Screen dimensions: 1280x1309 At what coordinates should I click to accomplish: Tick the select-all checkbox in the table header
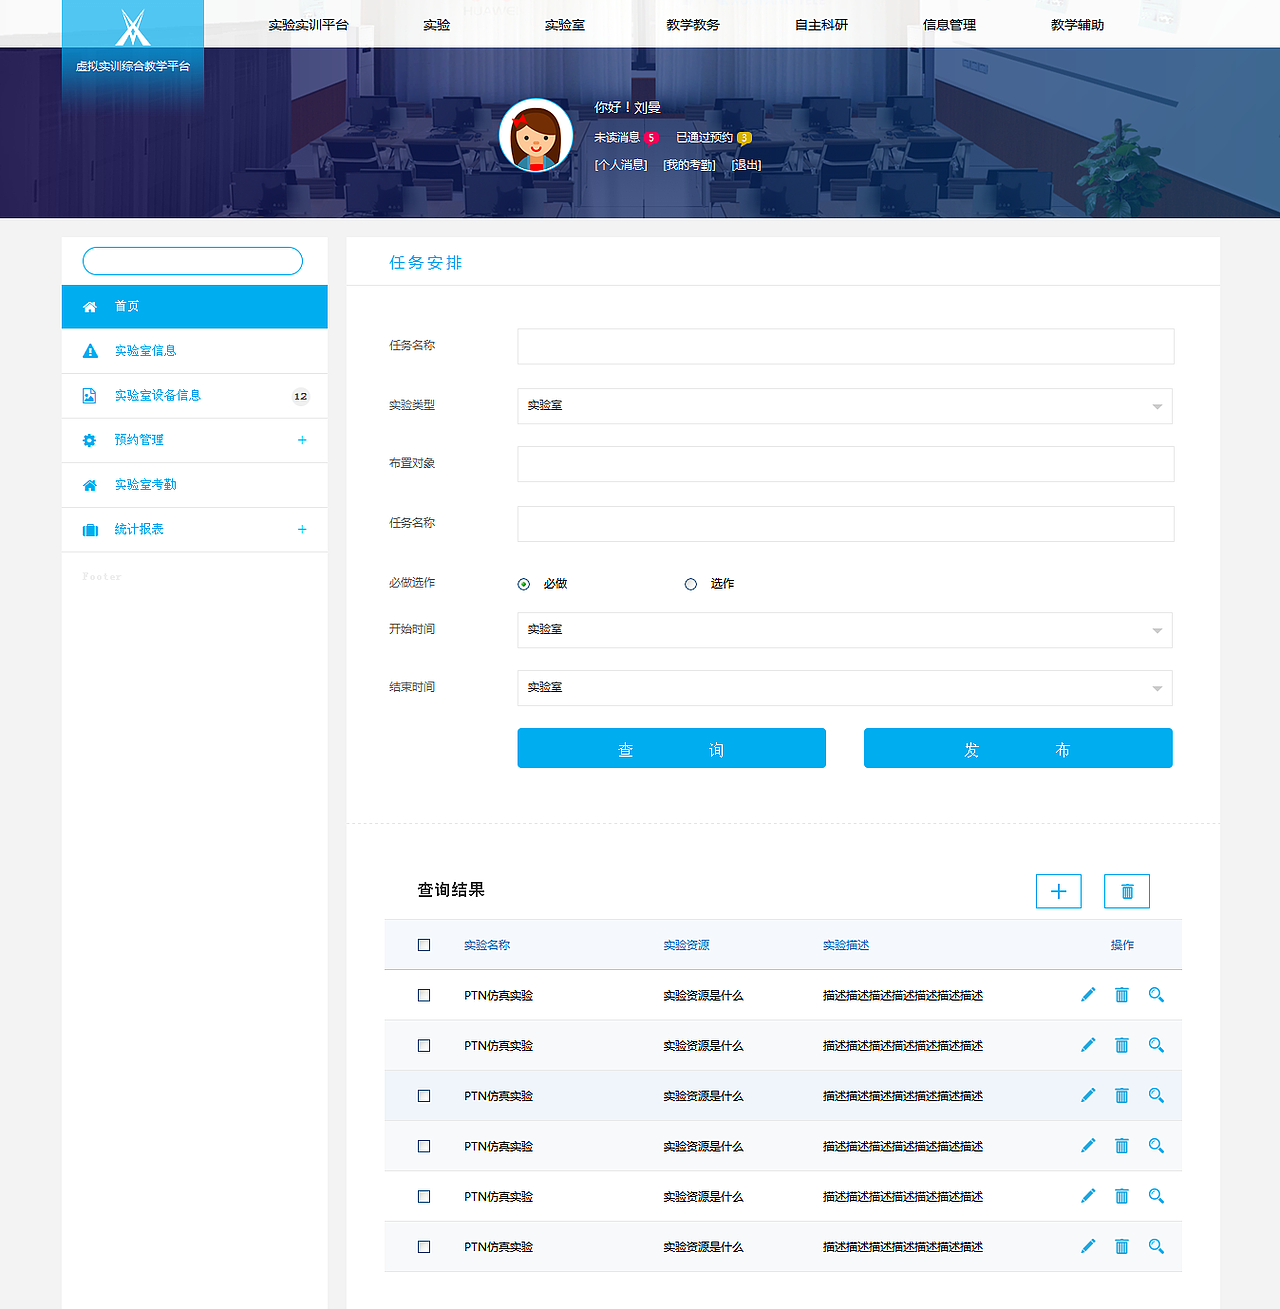[x=424, y=945]
